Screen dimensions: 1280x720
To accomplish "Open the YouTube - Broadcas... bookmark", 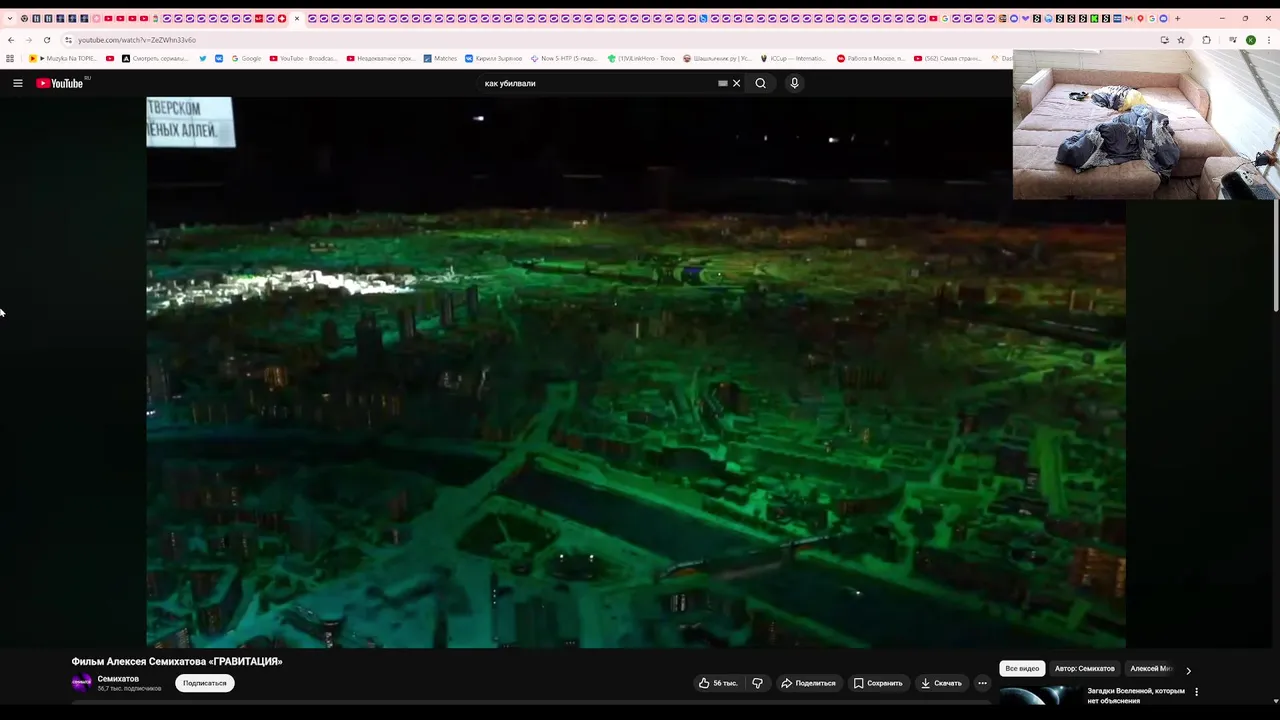I will click(x=304, y=58).
